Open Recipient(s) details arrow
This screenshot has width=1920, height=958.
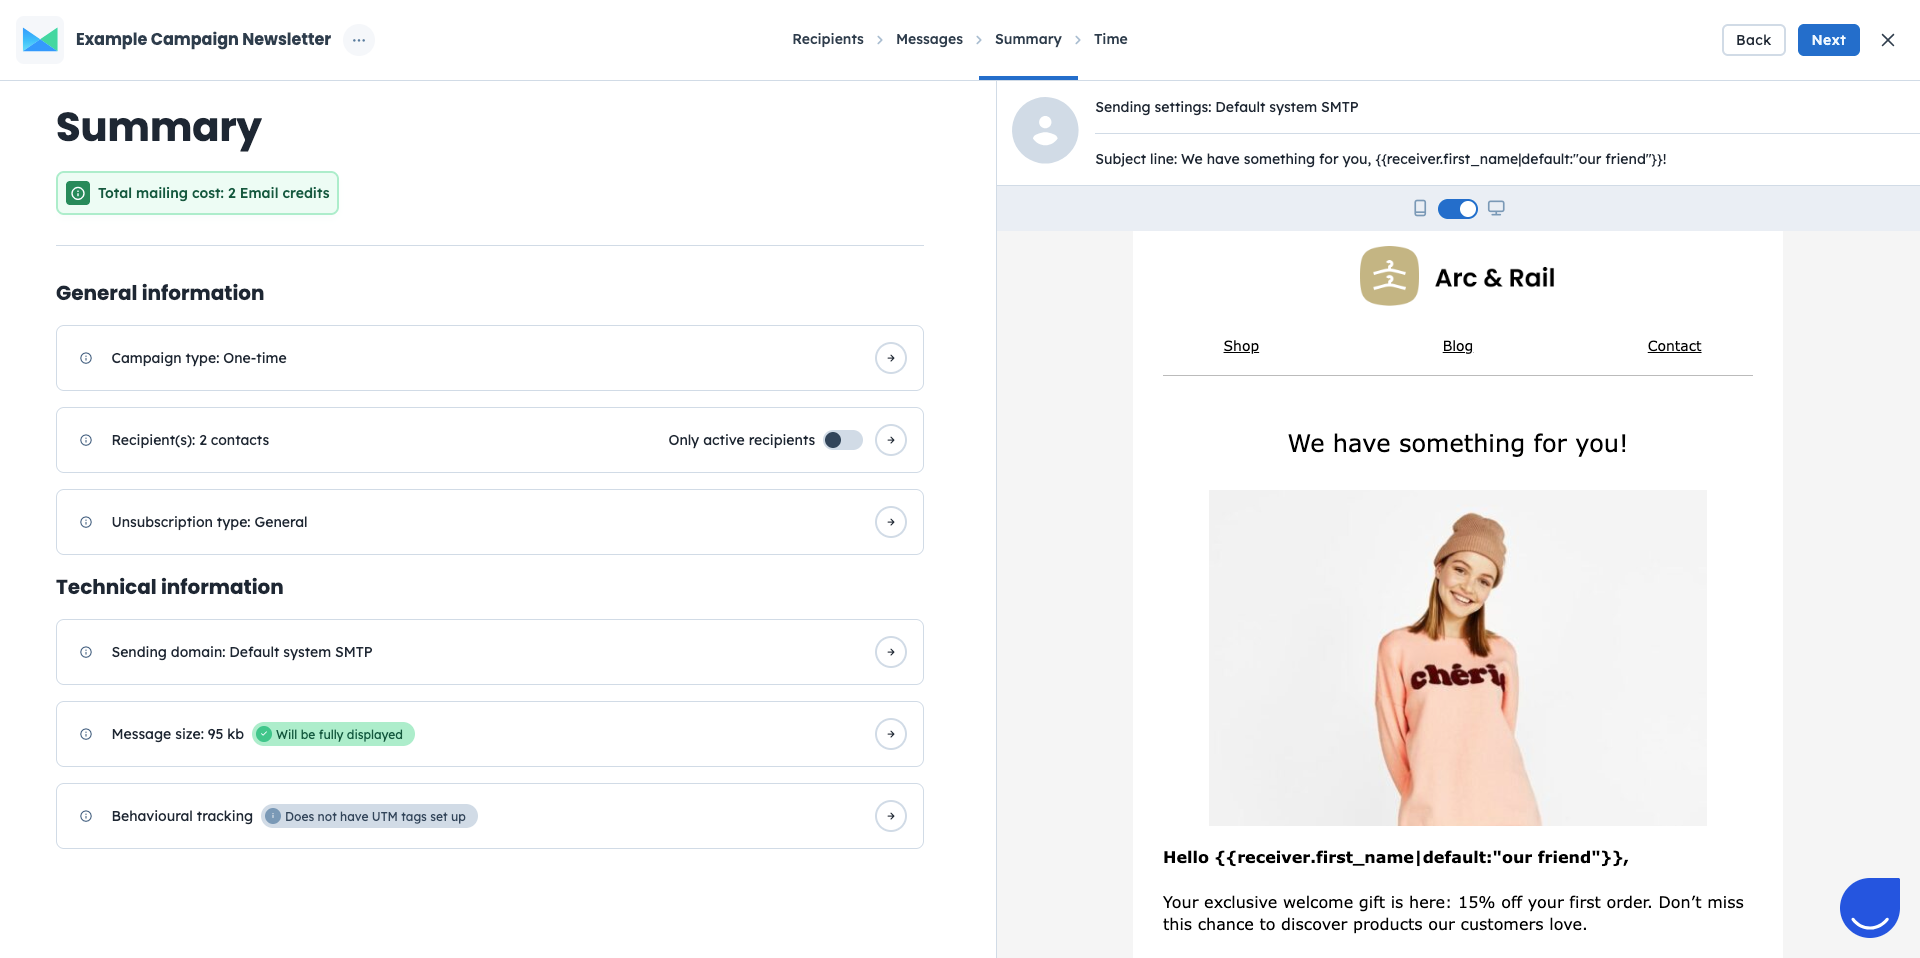coord(891,440)
